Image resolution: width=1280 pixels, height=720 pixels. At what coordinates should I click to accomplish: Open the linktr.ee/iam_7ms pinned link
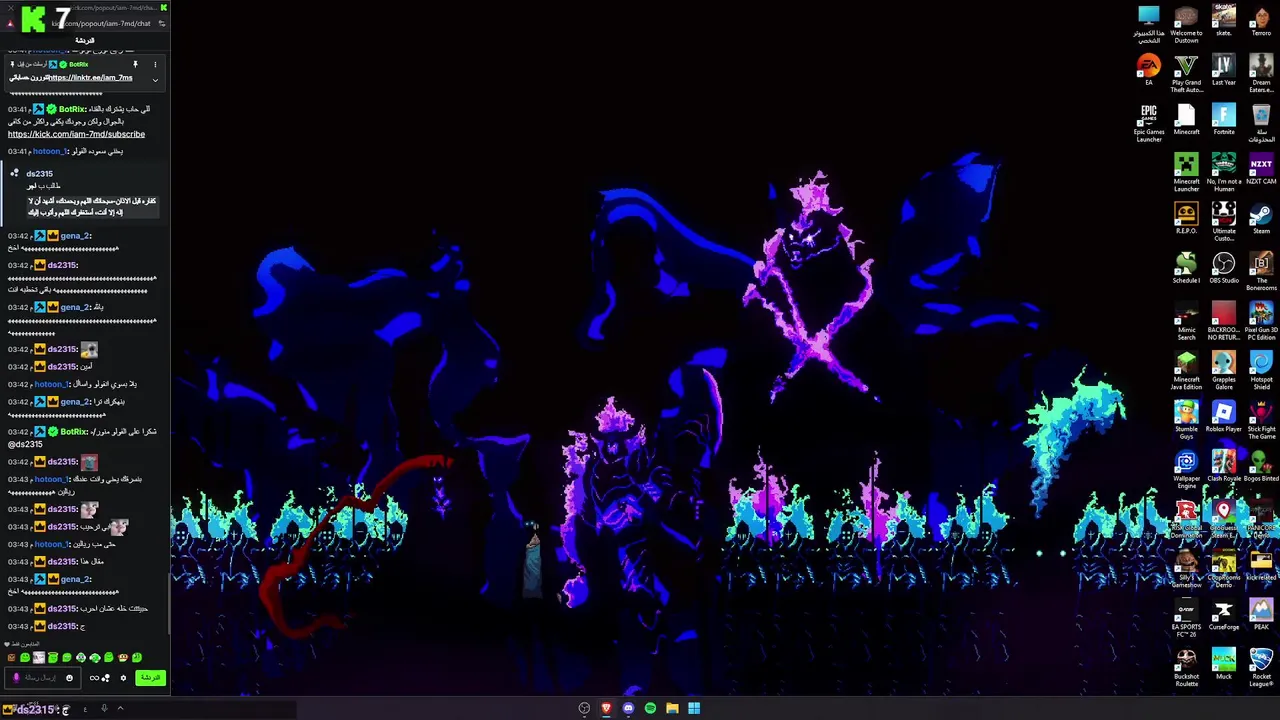90,78
